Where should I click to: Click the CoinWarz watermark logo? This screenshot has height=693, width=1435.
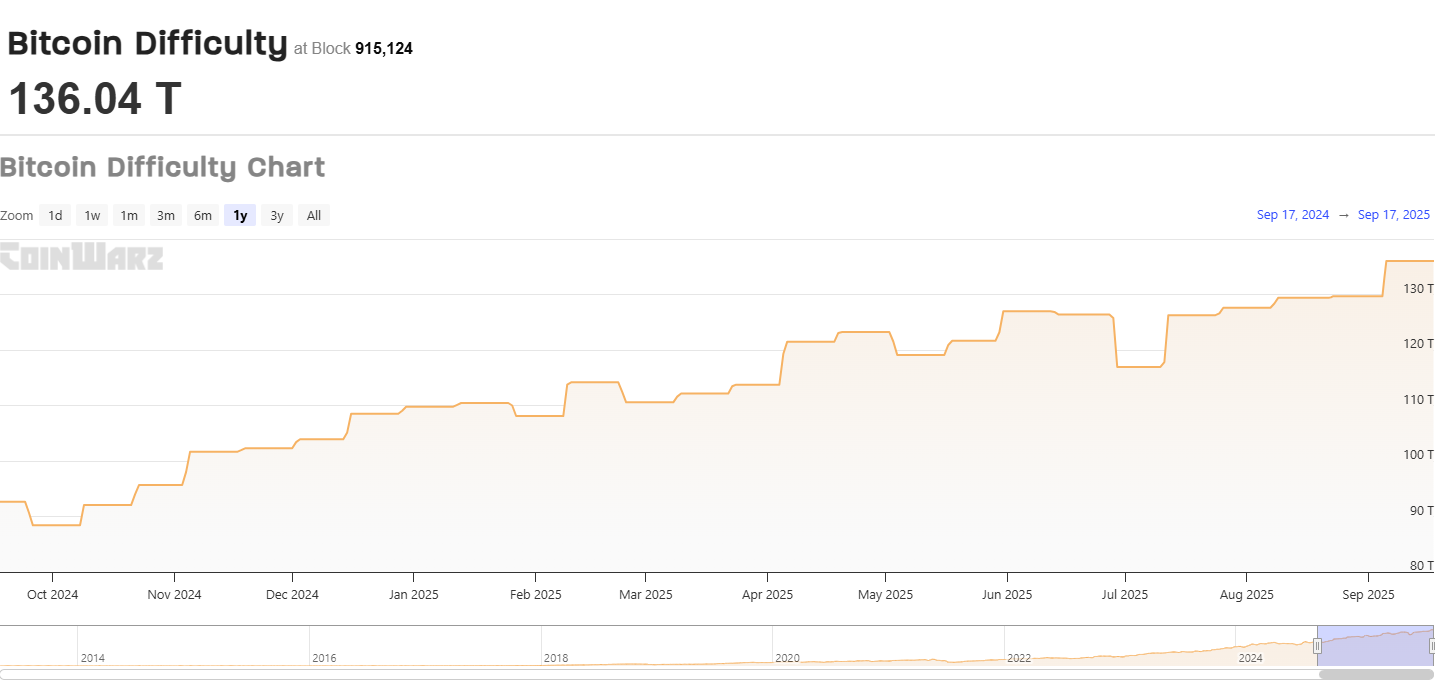coord(80,257)
